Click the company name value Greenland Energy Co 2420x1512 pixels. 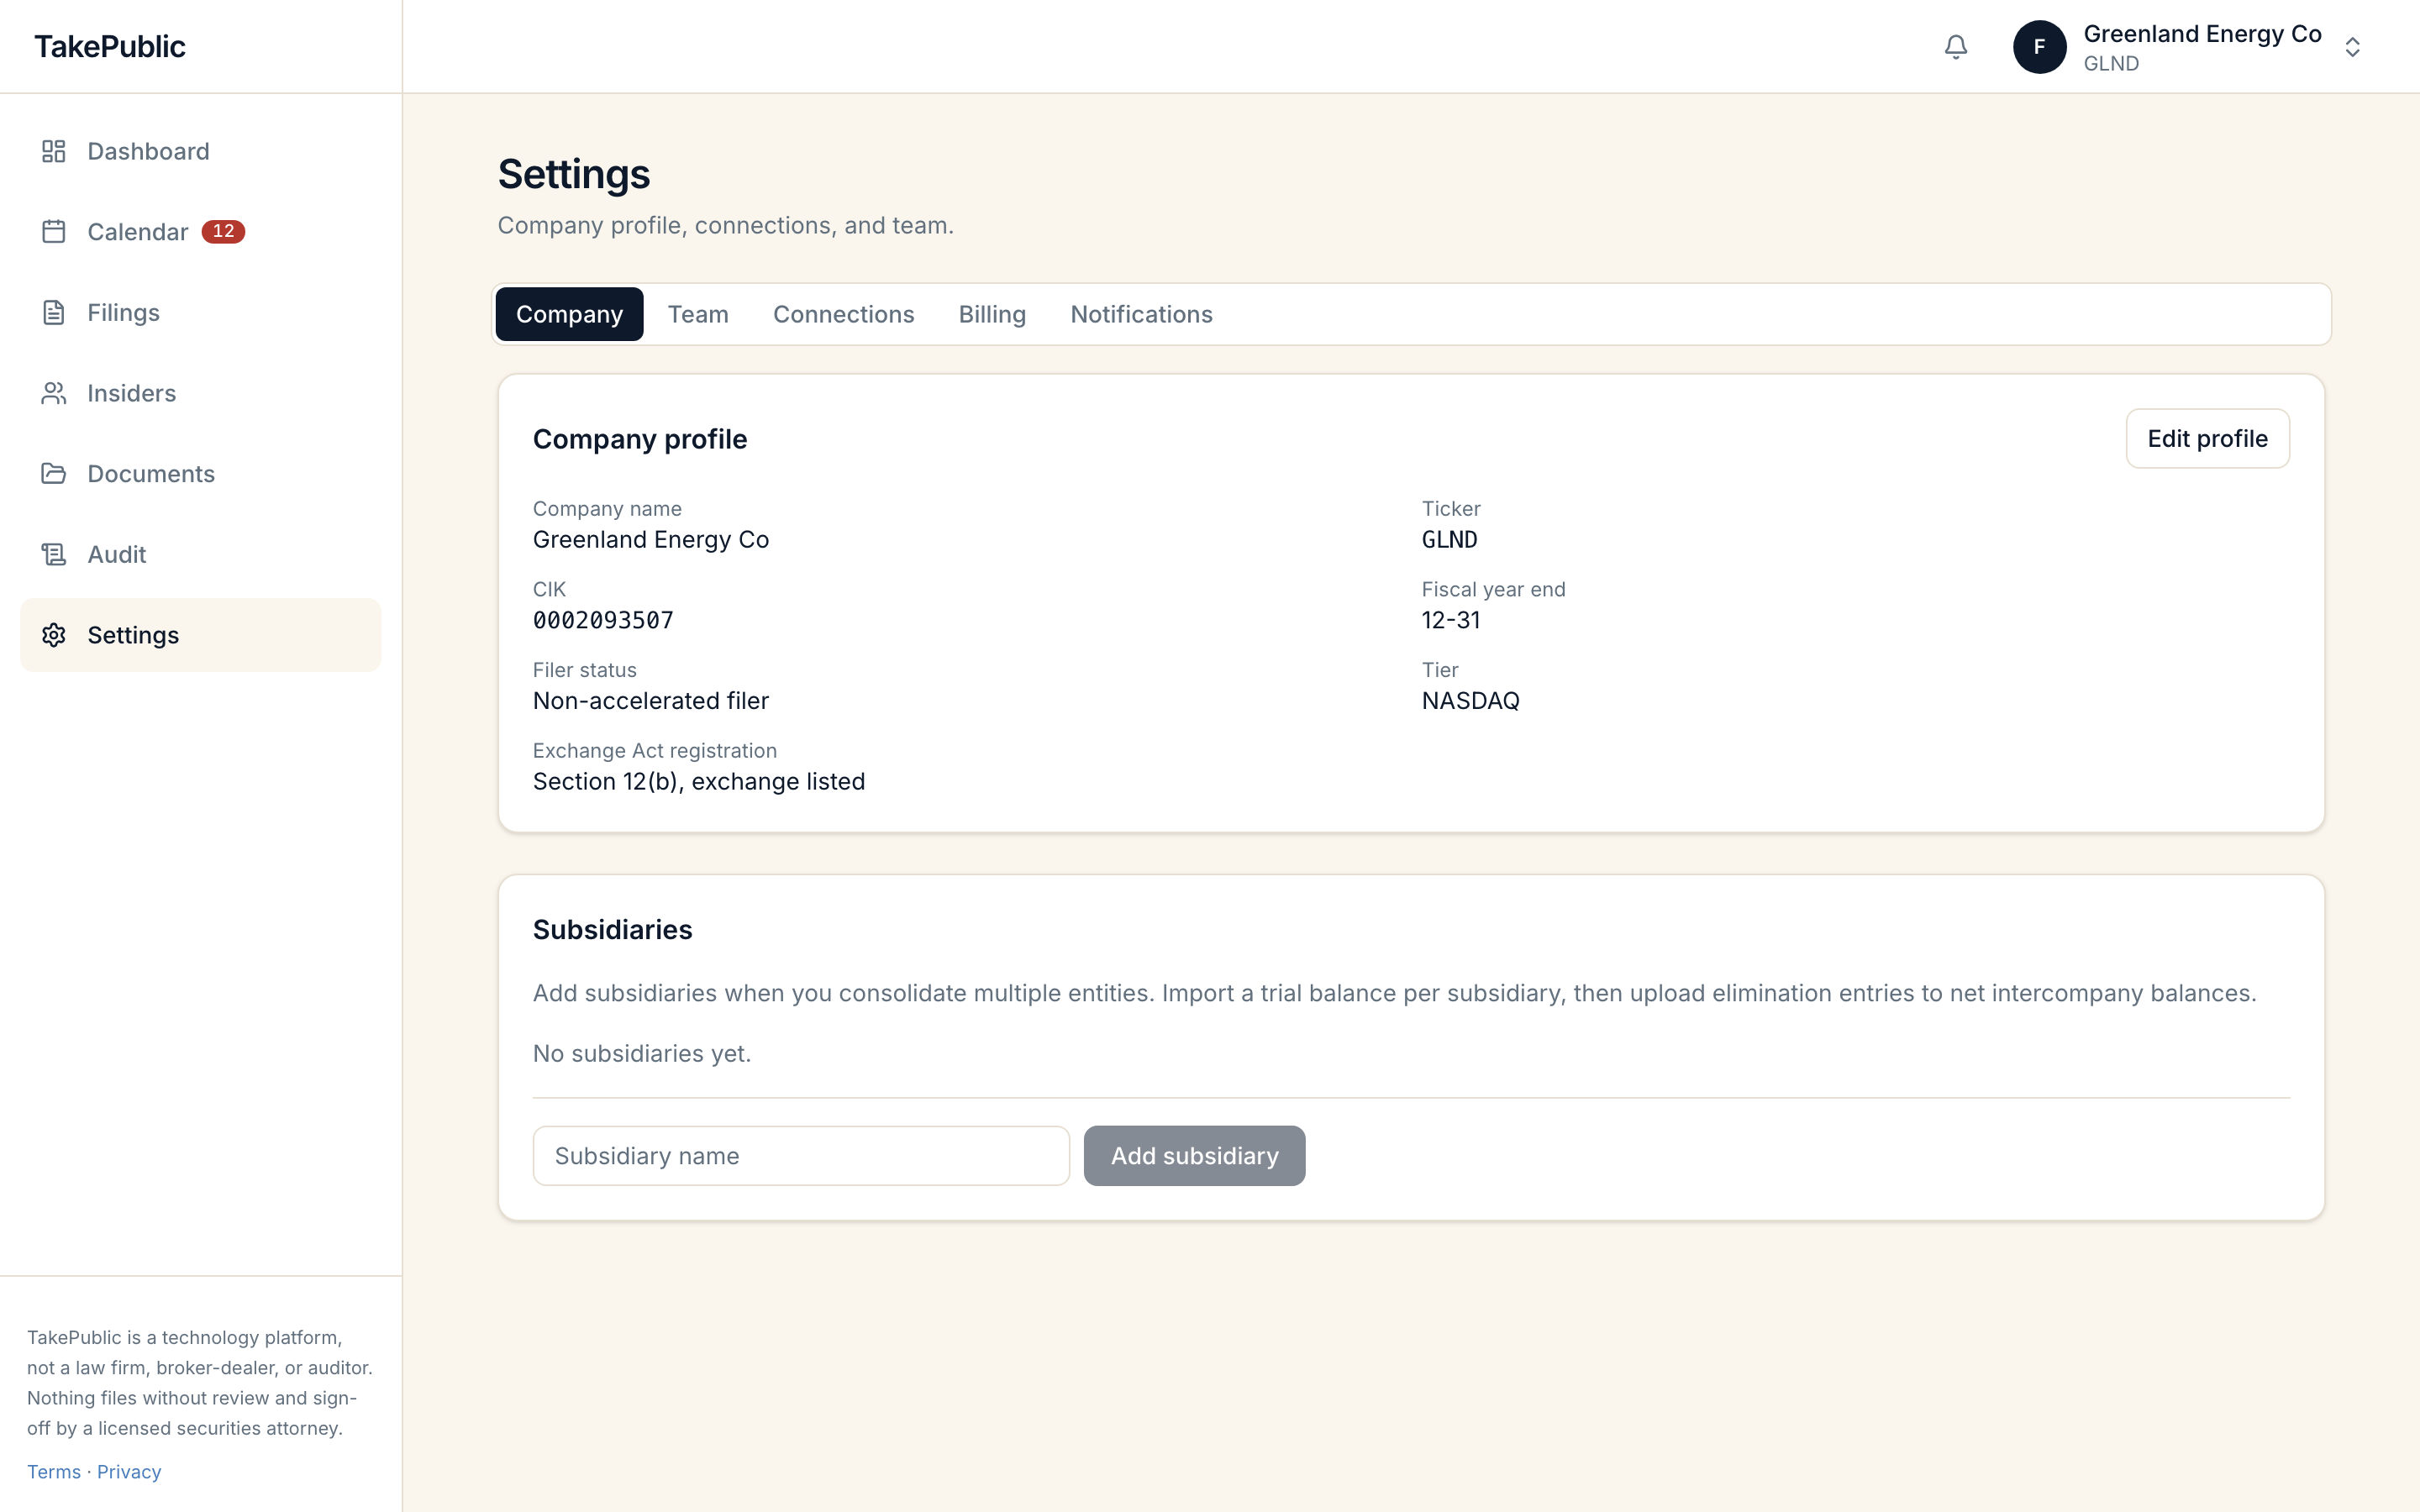tap(651, 540)
